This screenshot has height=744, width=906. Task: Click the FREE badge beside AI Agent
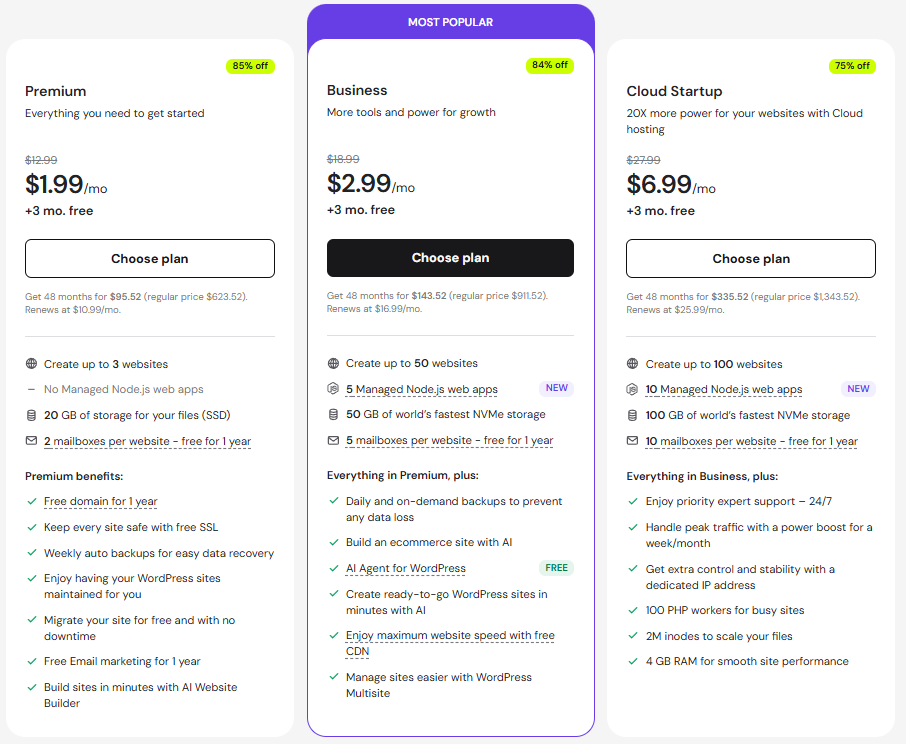point(557,568)
